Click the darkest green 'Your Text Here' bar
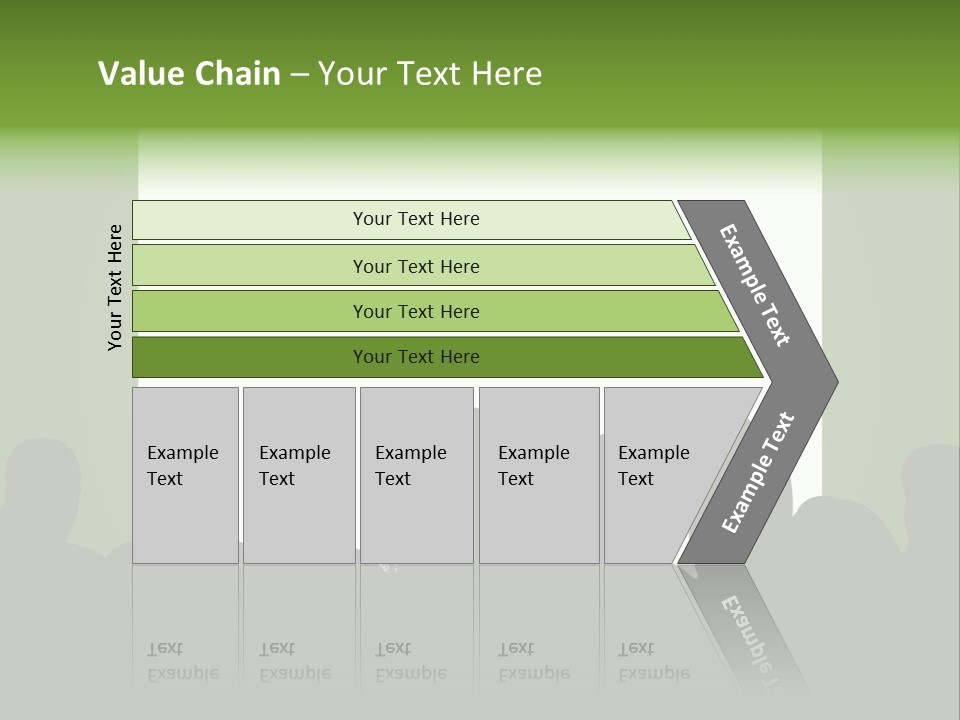Image resolution: width=960 pixels, height=720 pixels. click(x=448, y=357)
